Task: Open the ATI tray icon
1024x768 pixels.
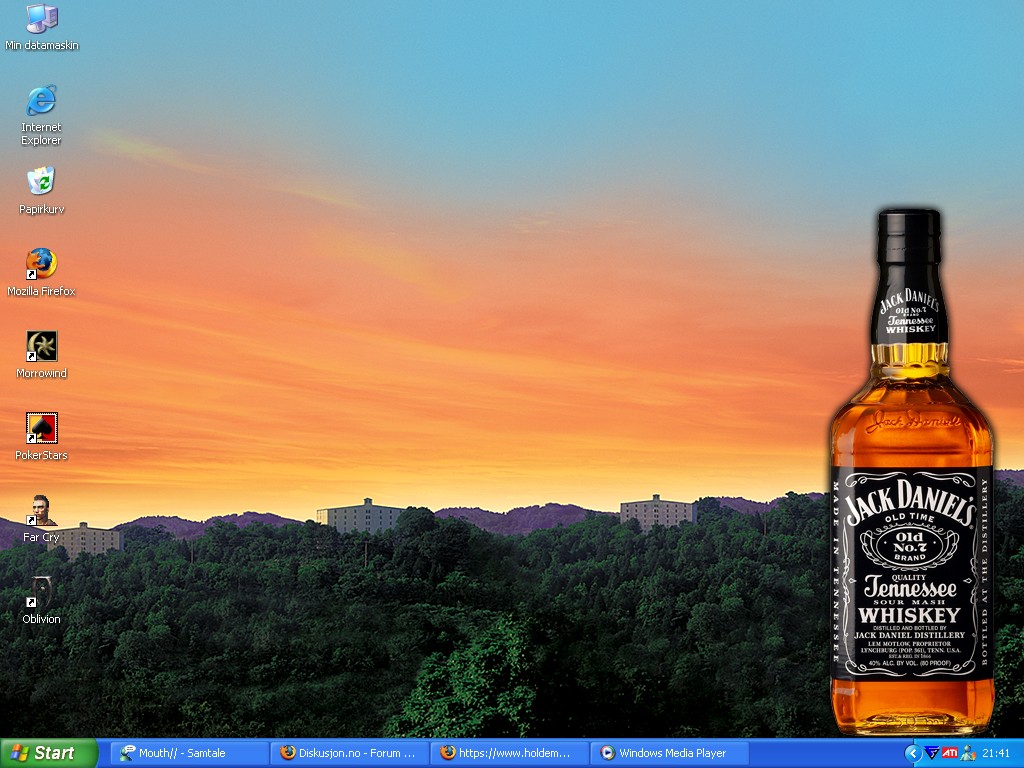Action: 950,753
